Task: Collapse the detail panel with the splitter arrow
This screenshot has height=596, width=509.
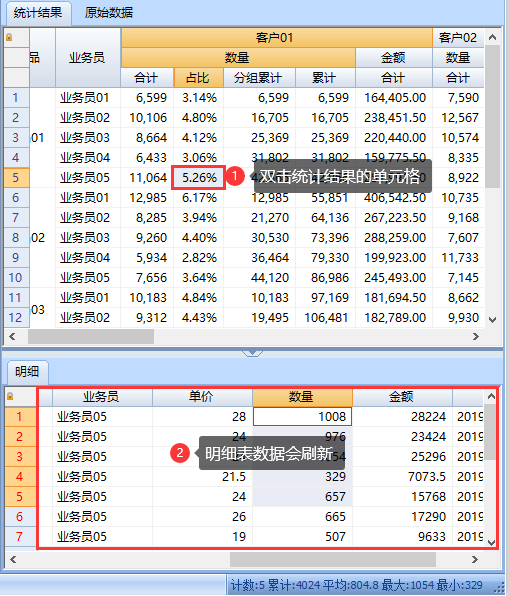Action: coord(252,353)
